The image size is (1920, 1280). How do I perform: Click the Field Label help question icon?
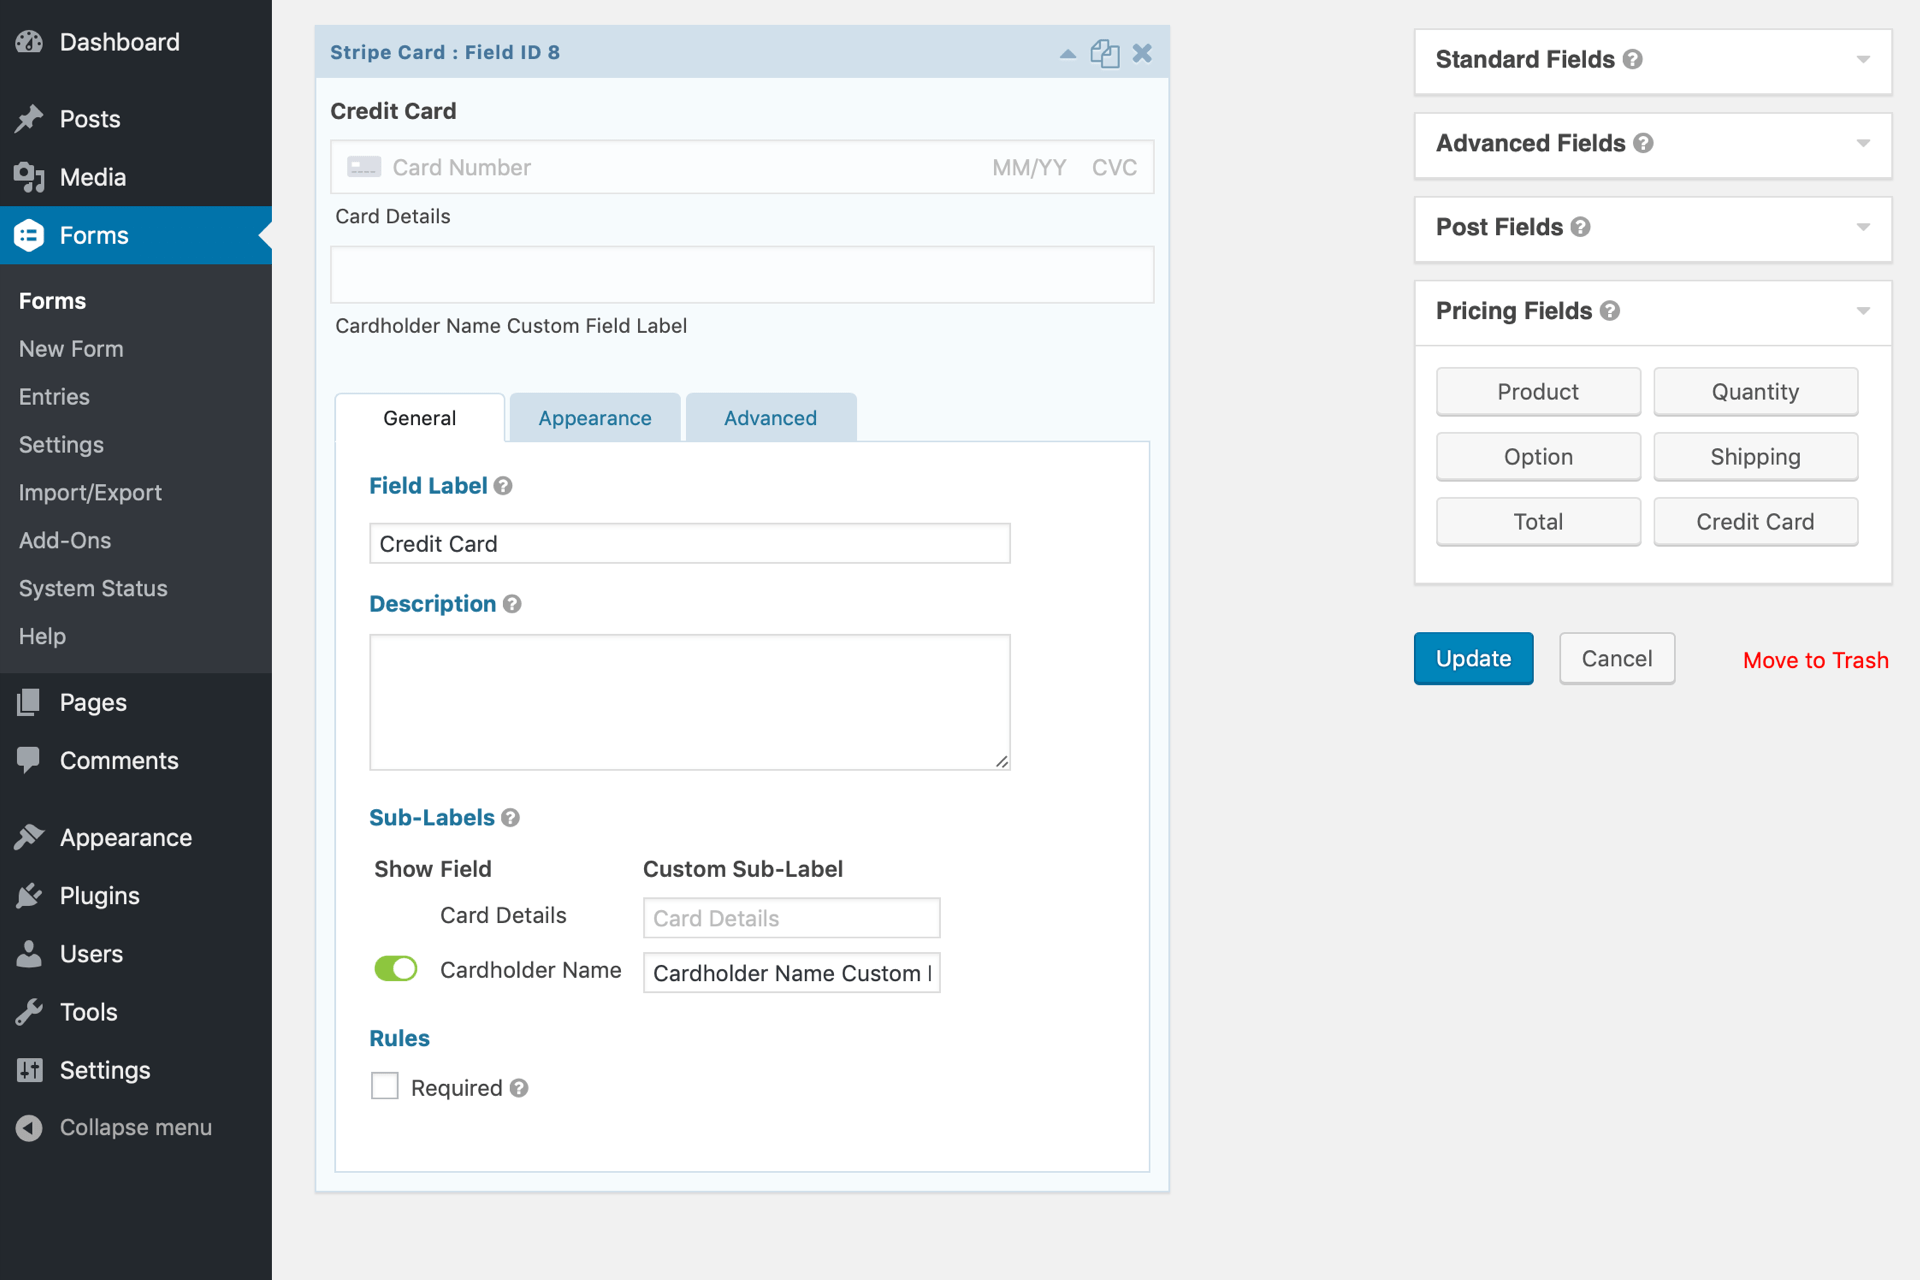point(503,486)
